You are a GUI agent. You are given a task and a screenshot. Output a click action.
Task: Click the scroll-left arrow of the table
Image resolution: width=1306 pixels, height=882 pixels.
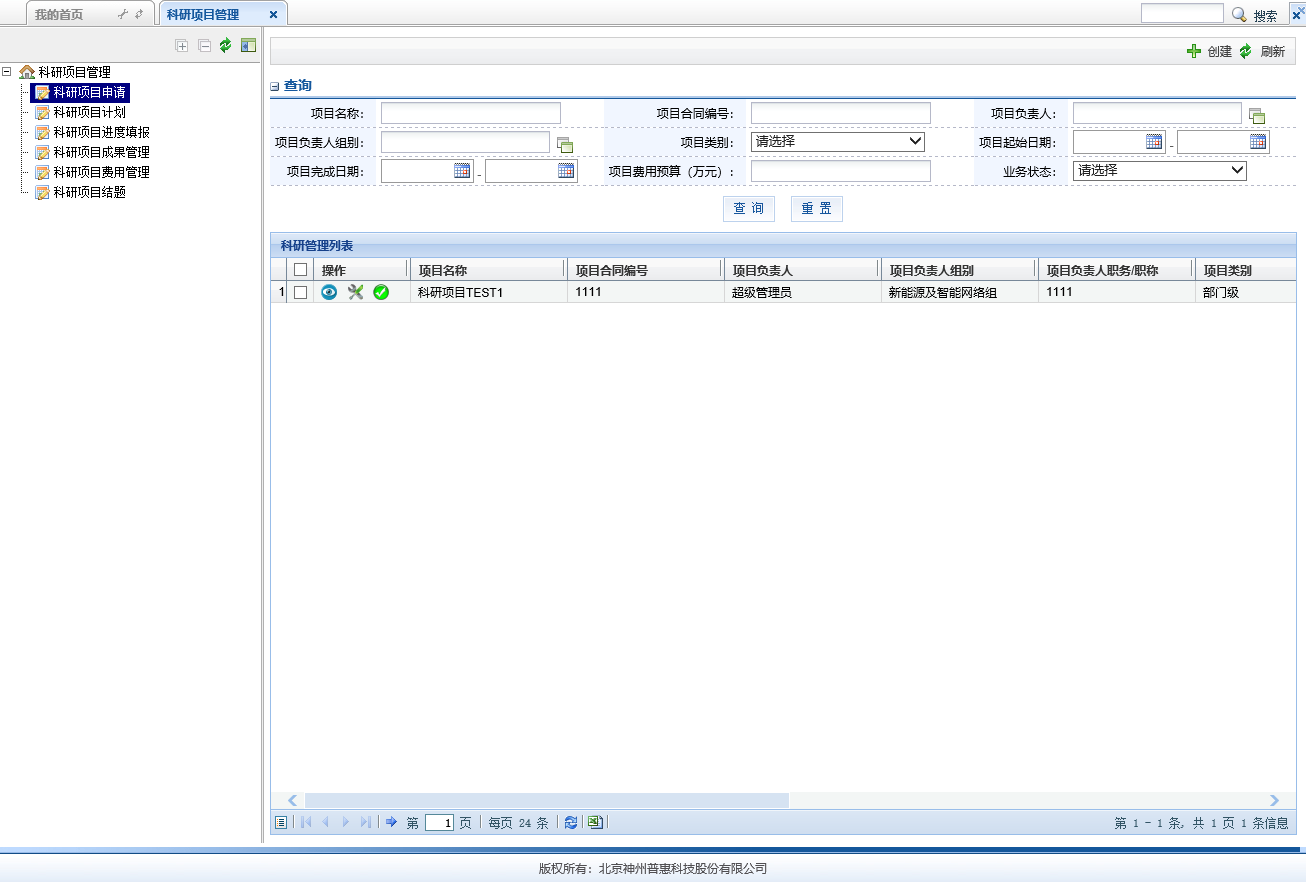(292, 800)
